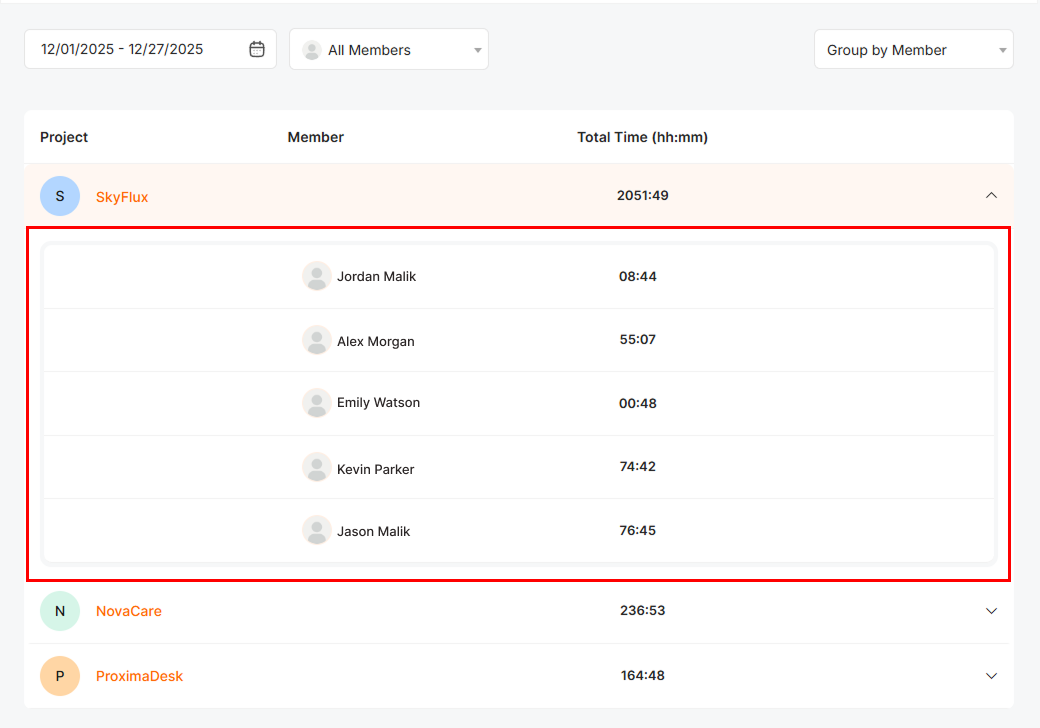Click the SkyFlux project avatar

60,196
